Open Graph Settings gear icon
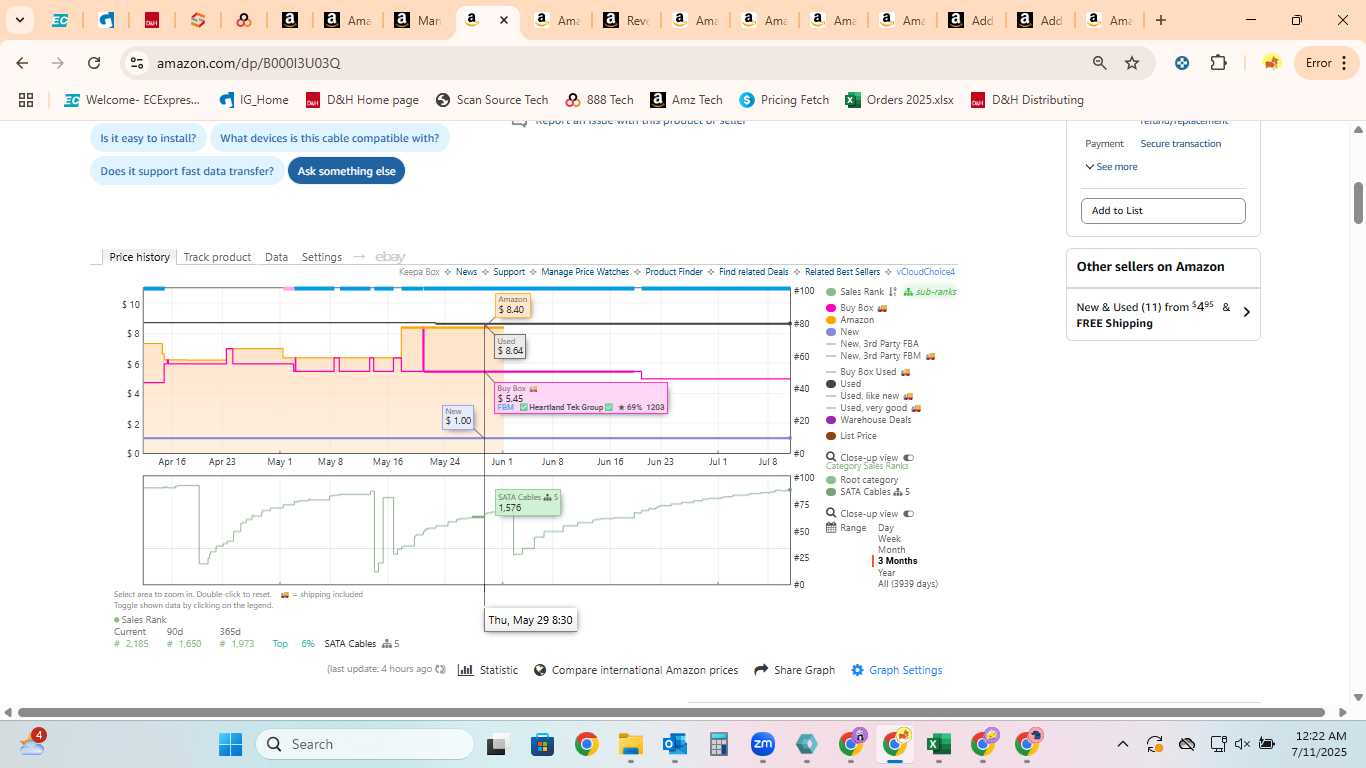Screen dimensions: 1366x768 click(857, 670)
